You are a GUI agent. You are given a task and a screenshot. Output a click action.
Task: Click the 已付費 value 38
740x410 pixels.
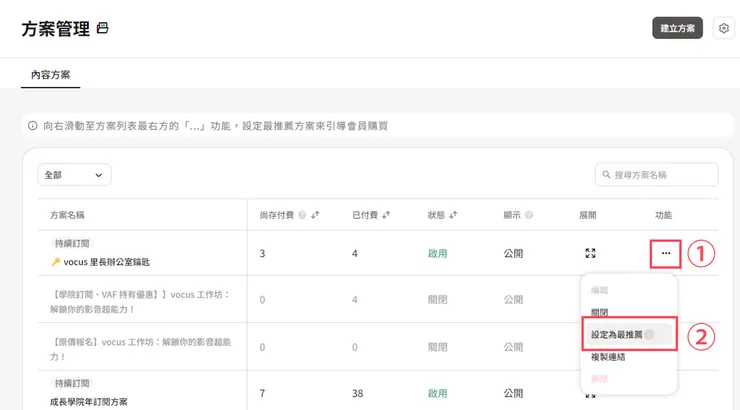coord(358,393)
